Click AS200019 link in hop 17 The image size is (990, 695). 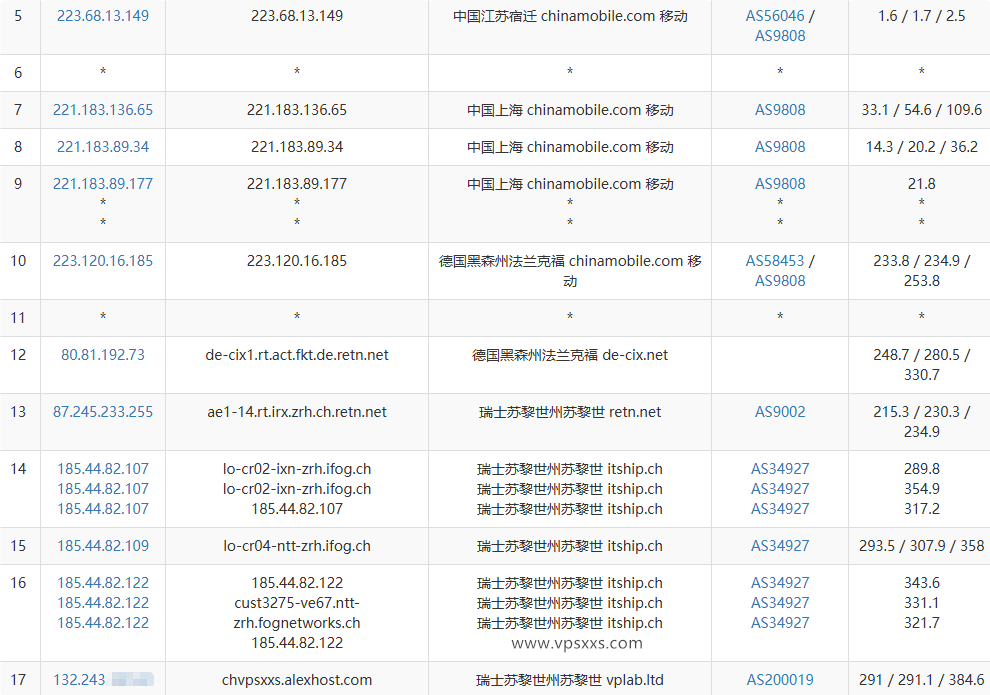point(780,680)
